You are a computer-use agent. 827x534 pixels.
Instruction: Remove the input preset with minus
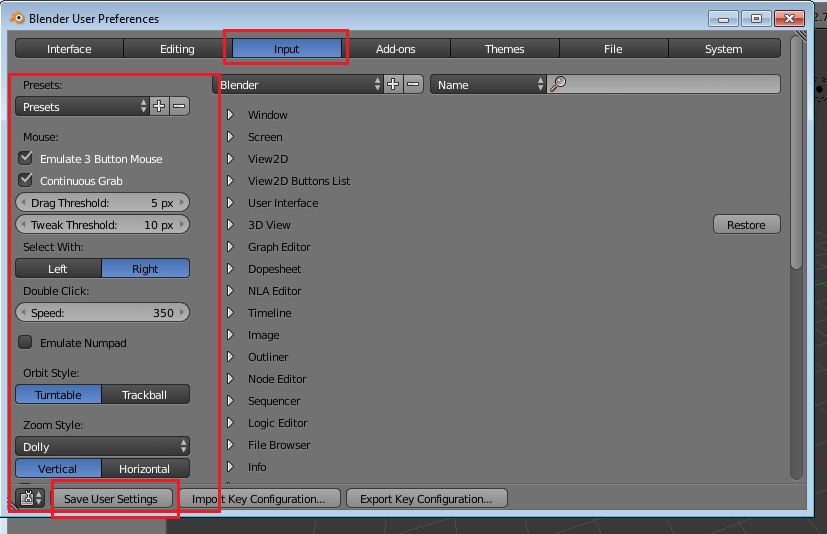(x=179, y=106)
